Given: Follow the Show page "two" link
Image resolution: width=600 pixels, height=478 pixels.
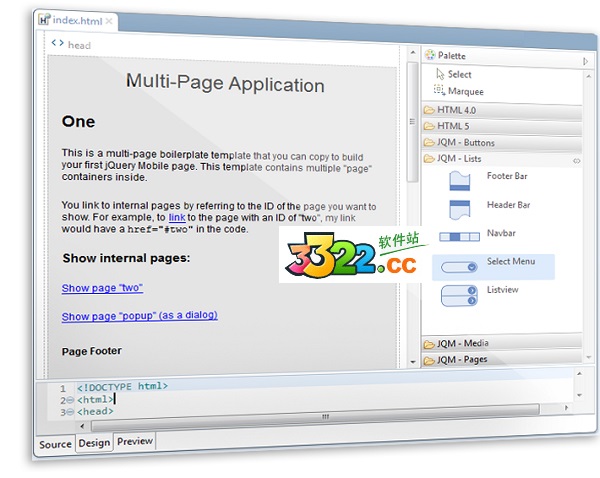Looking at the screenshot, I should (x=102, y=288).
